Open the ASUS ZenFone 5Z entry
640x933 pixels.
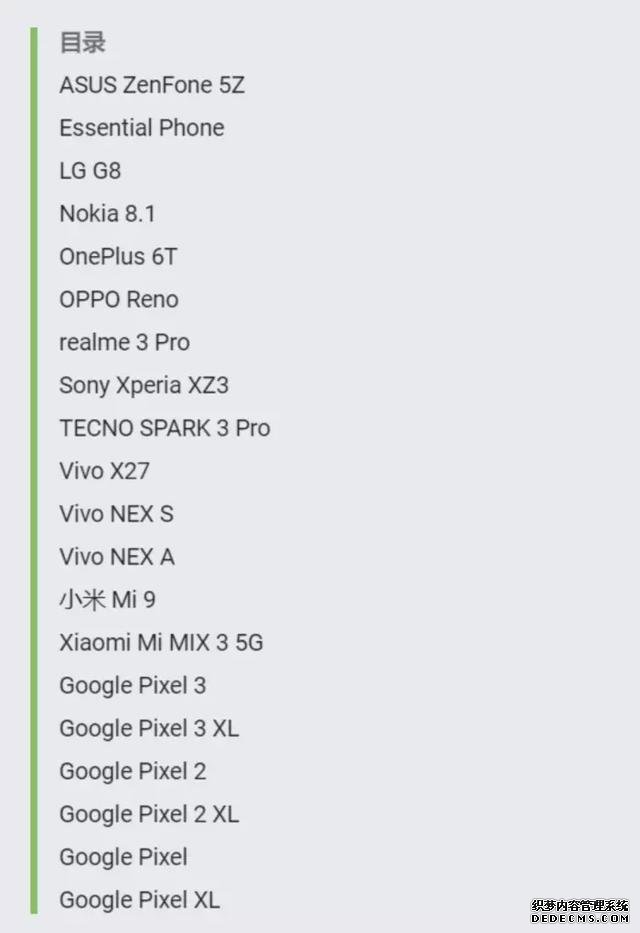click(152, 85)
